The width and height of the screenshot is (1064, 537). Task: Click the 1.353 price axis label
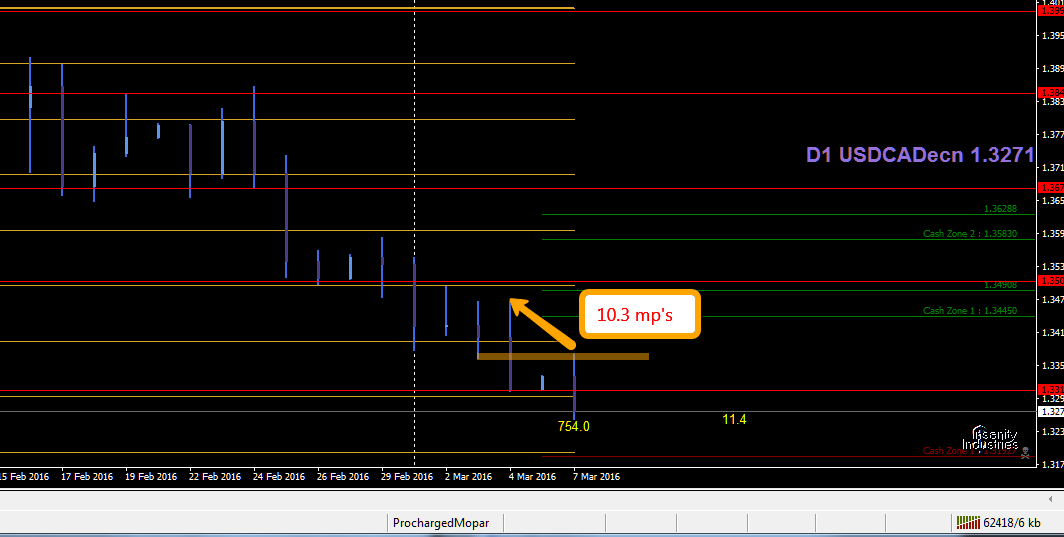[x=1052, y=267]
